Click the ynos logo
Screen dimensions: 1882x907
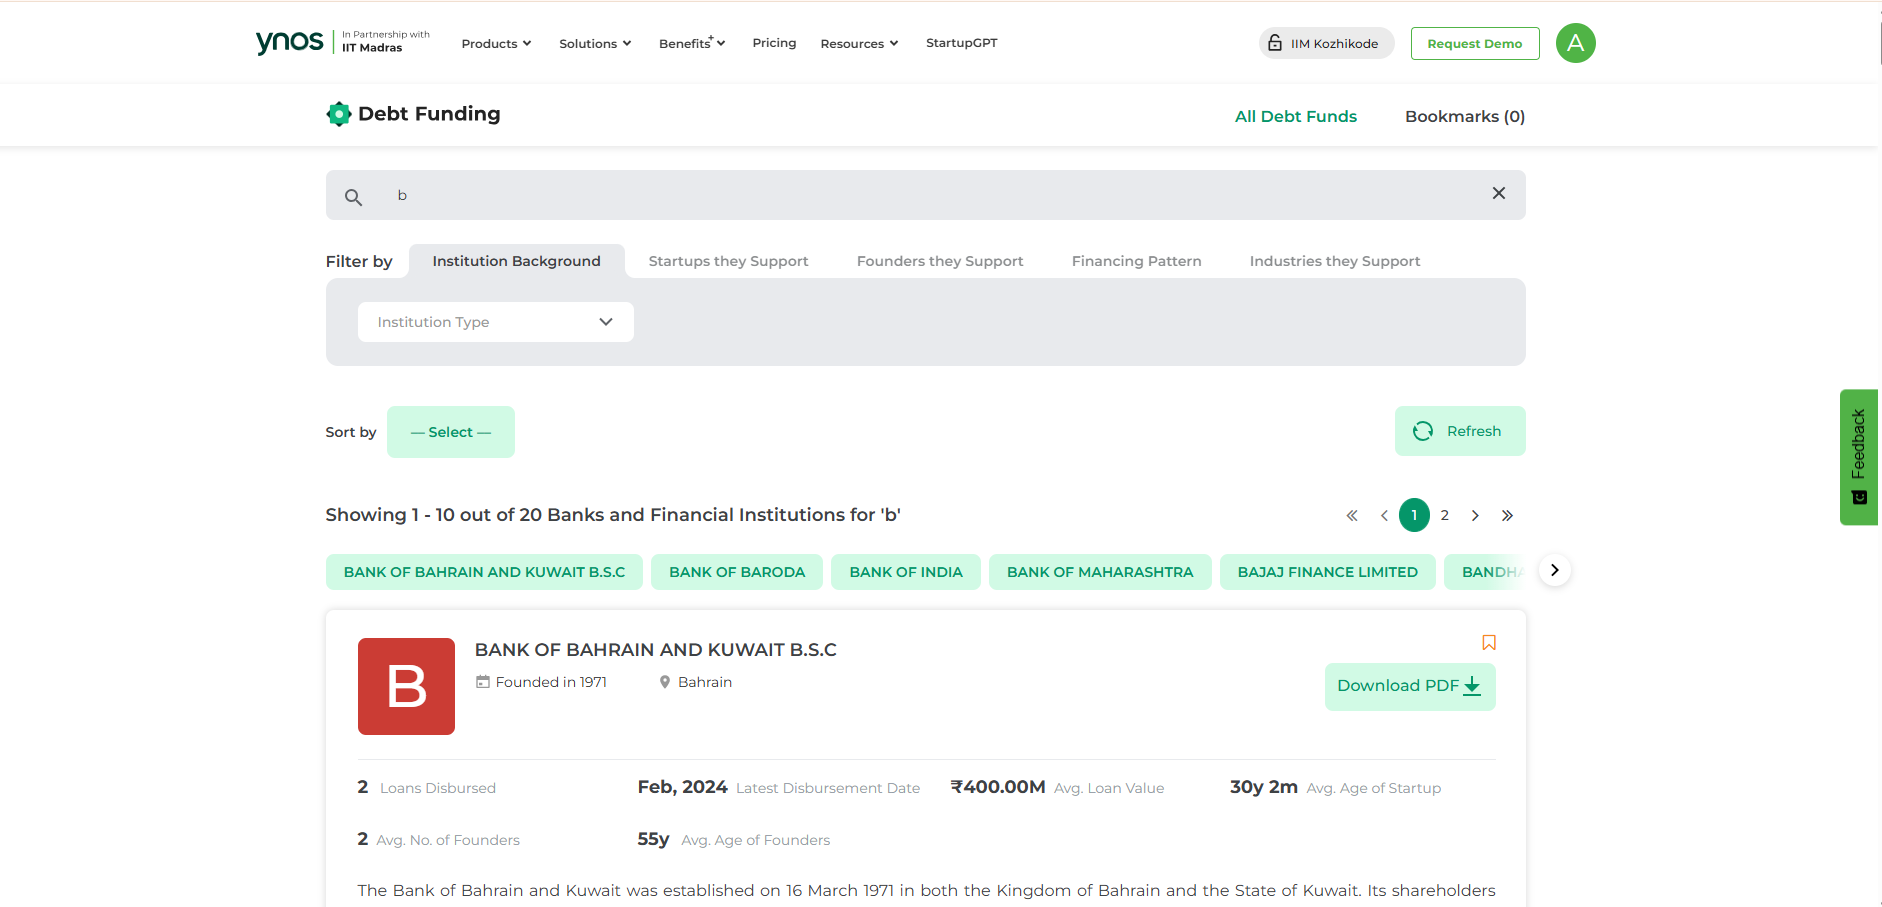(290, 42)
